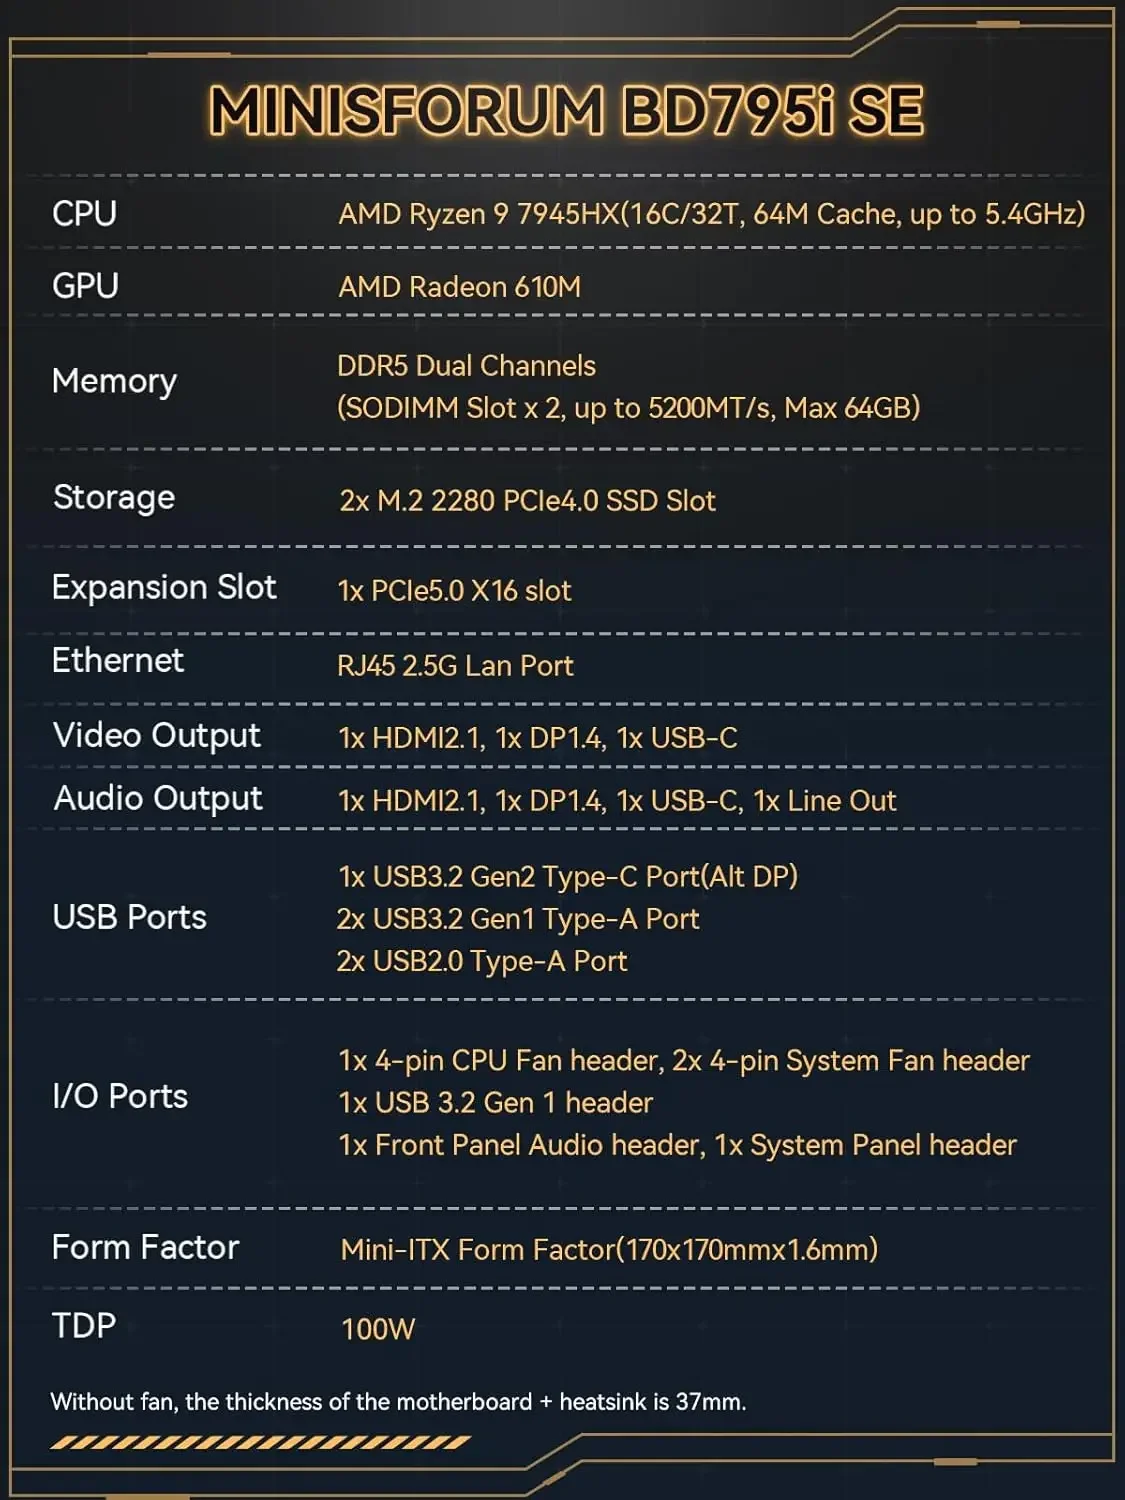1125x1500 pixels.
Task: Click the Storage row label
Action: (114, 498)
